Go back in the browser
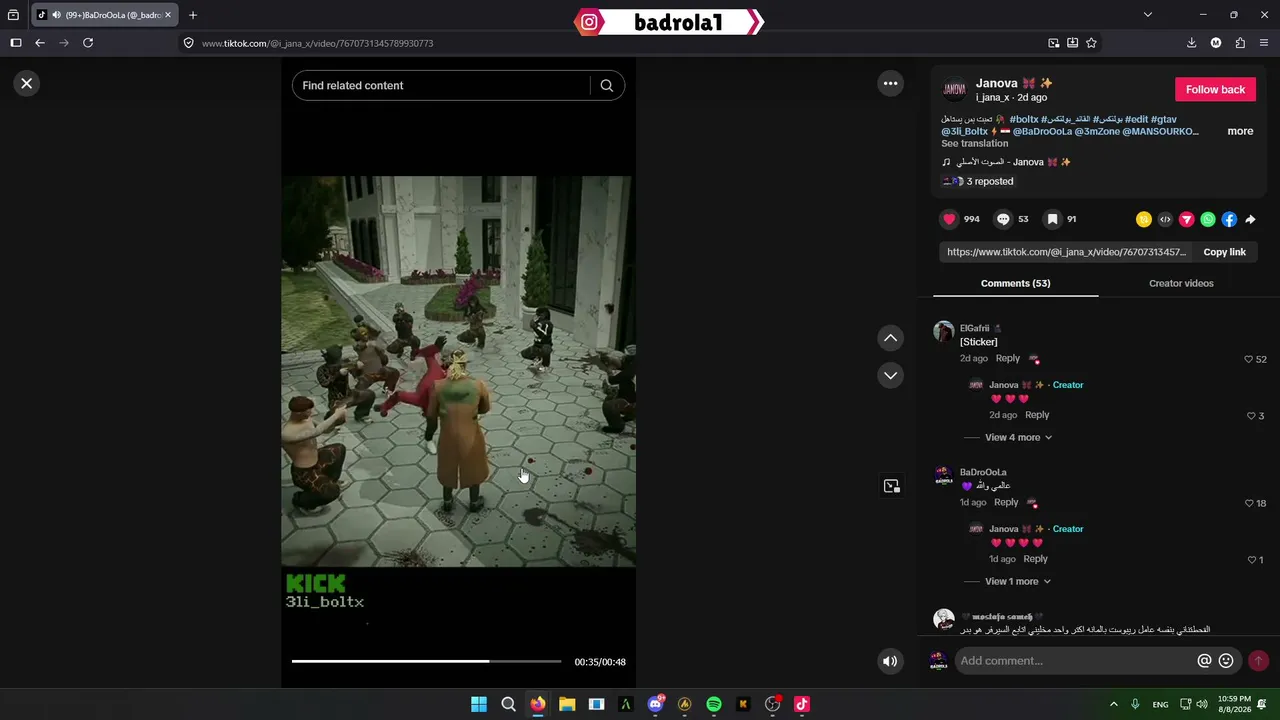Image resolution: width=1280 pixels, height=720 pixels. pos(39,43)
